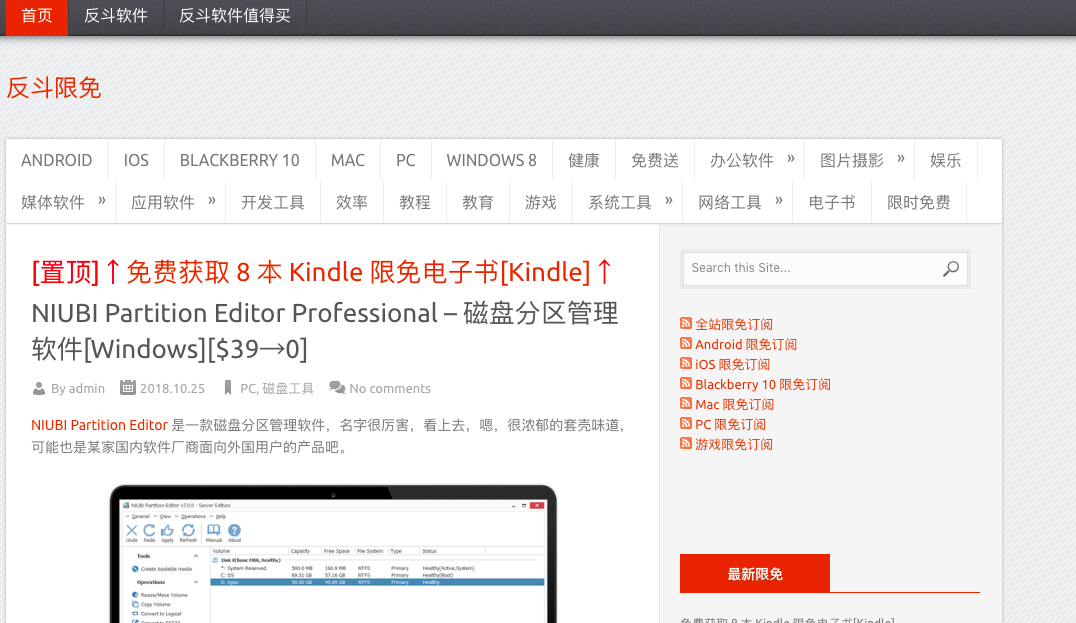Open the 开发工具 category
The height and width of the screenshot is (623, 1076).
pos(272,202)
